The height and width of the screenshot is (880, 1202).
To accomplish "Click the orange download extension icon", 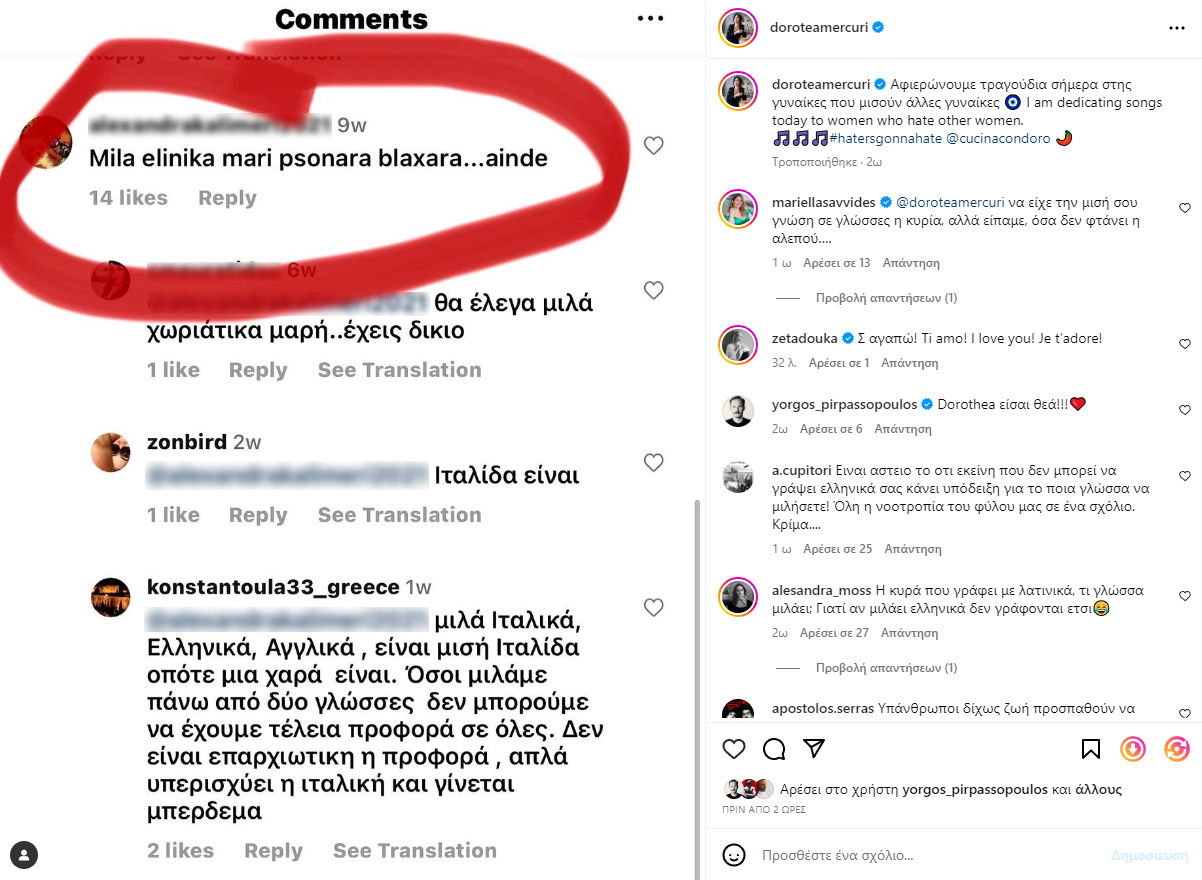I will 1133,749.
